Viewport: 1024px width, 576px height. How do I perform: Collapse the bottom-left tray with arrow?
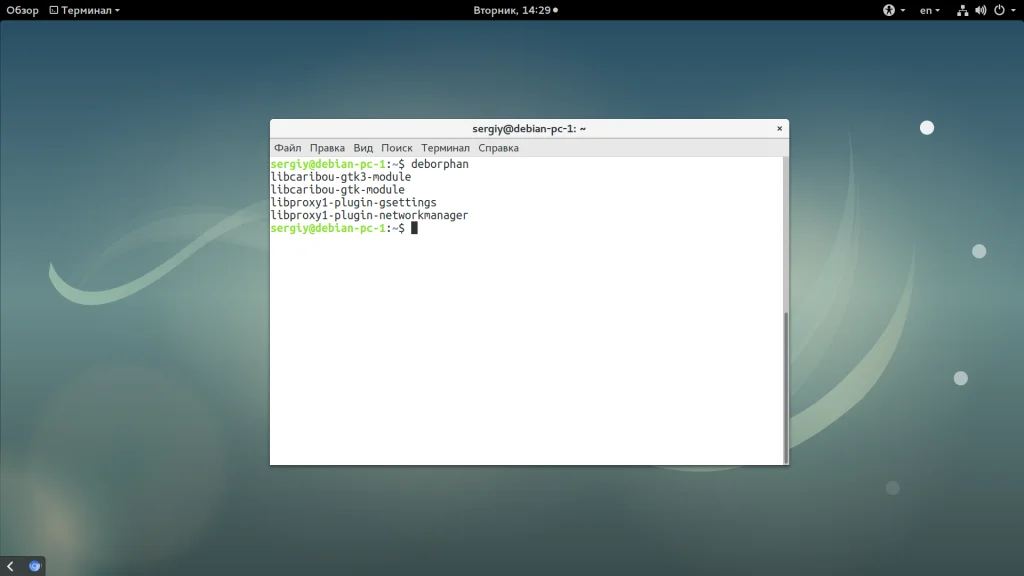(x=10, y=566)
